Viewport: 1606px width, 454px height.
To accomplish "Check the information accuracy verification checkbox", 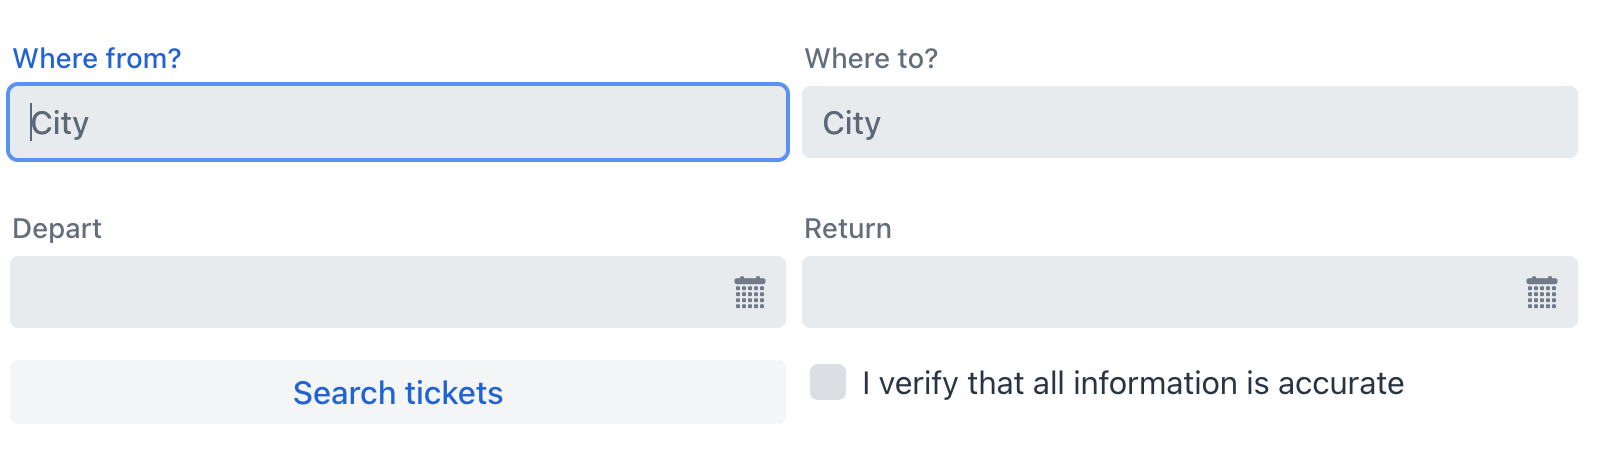I will 828,382.
